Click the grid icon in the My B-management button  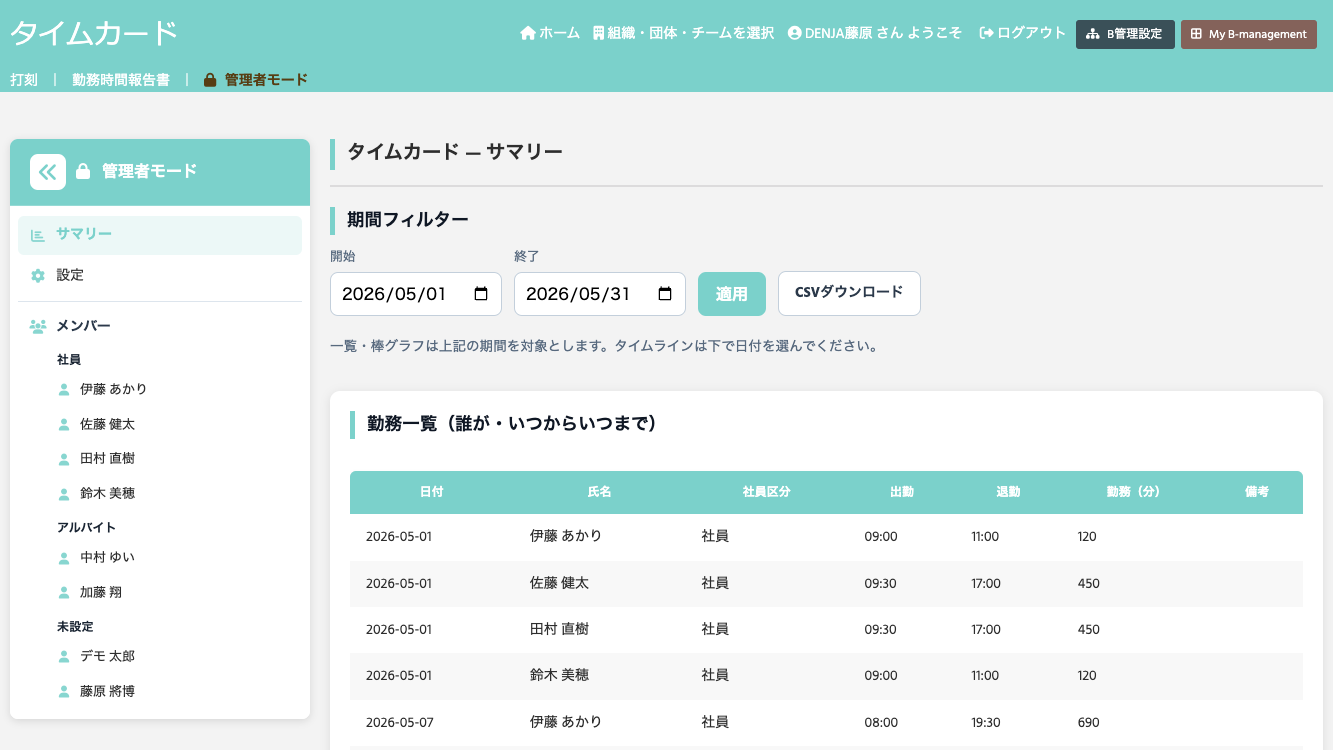(x=1196, y=34)
